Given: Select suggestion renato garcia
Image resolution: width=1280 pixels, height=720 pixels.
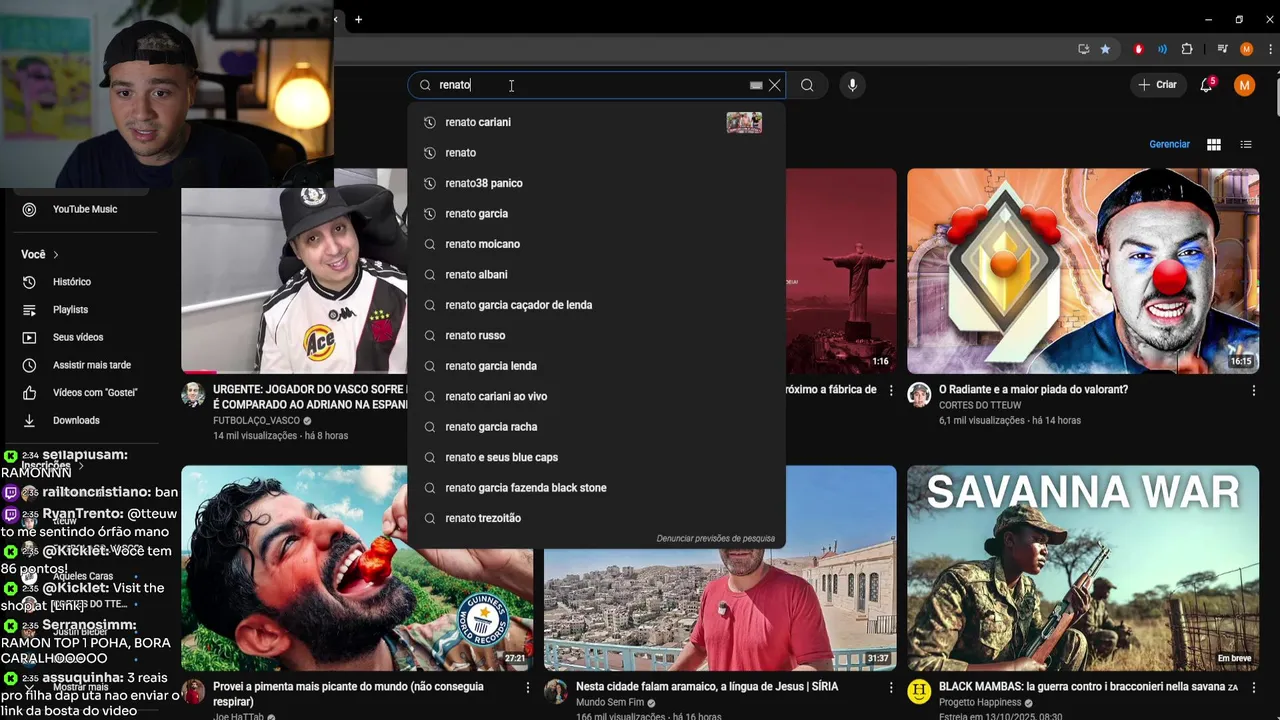Looking at the screenshot, I should (x=596, y=213).
